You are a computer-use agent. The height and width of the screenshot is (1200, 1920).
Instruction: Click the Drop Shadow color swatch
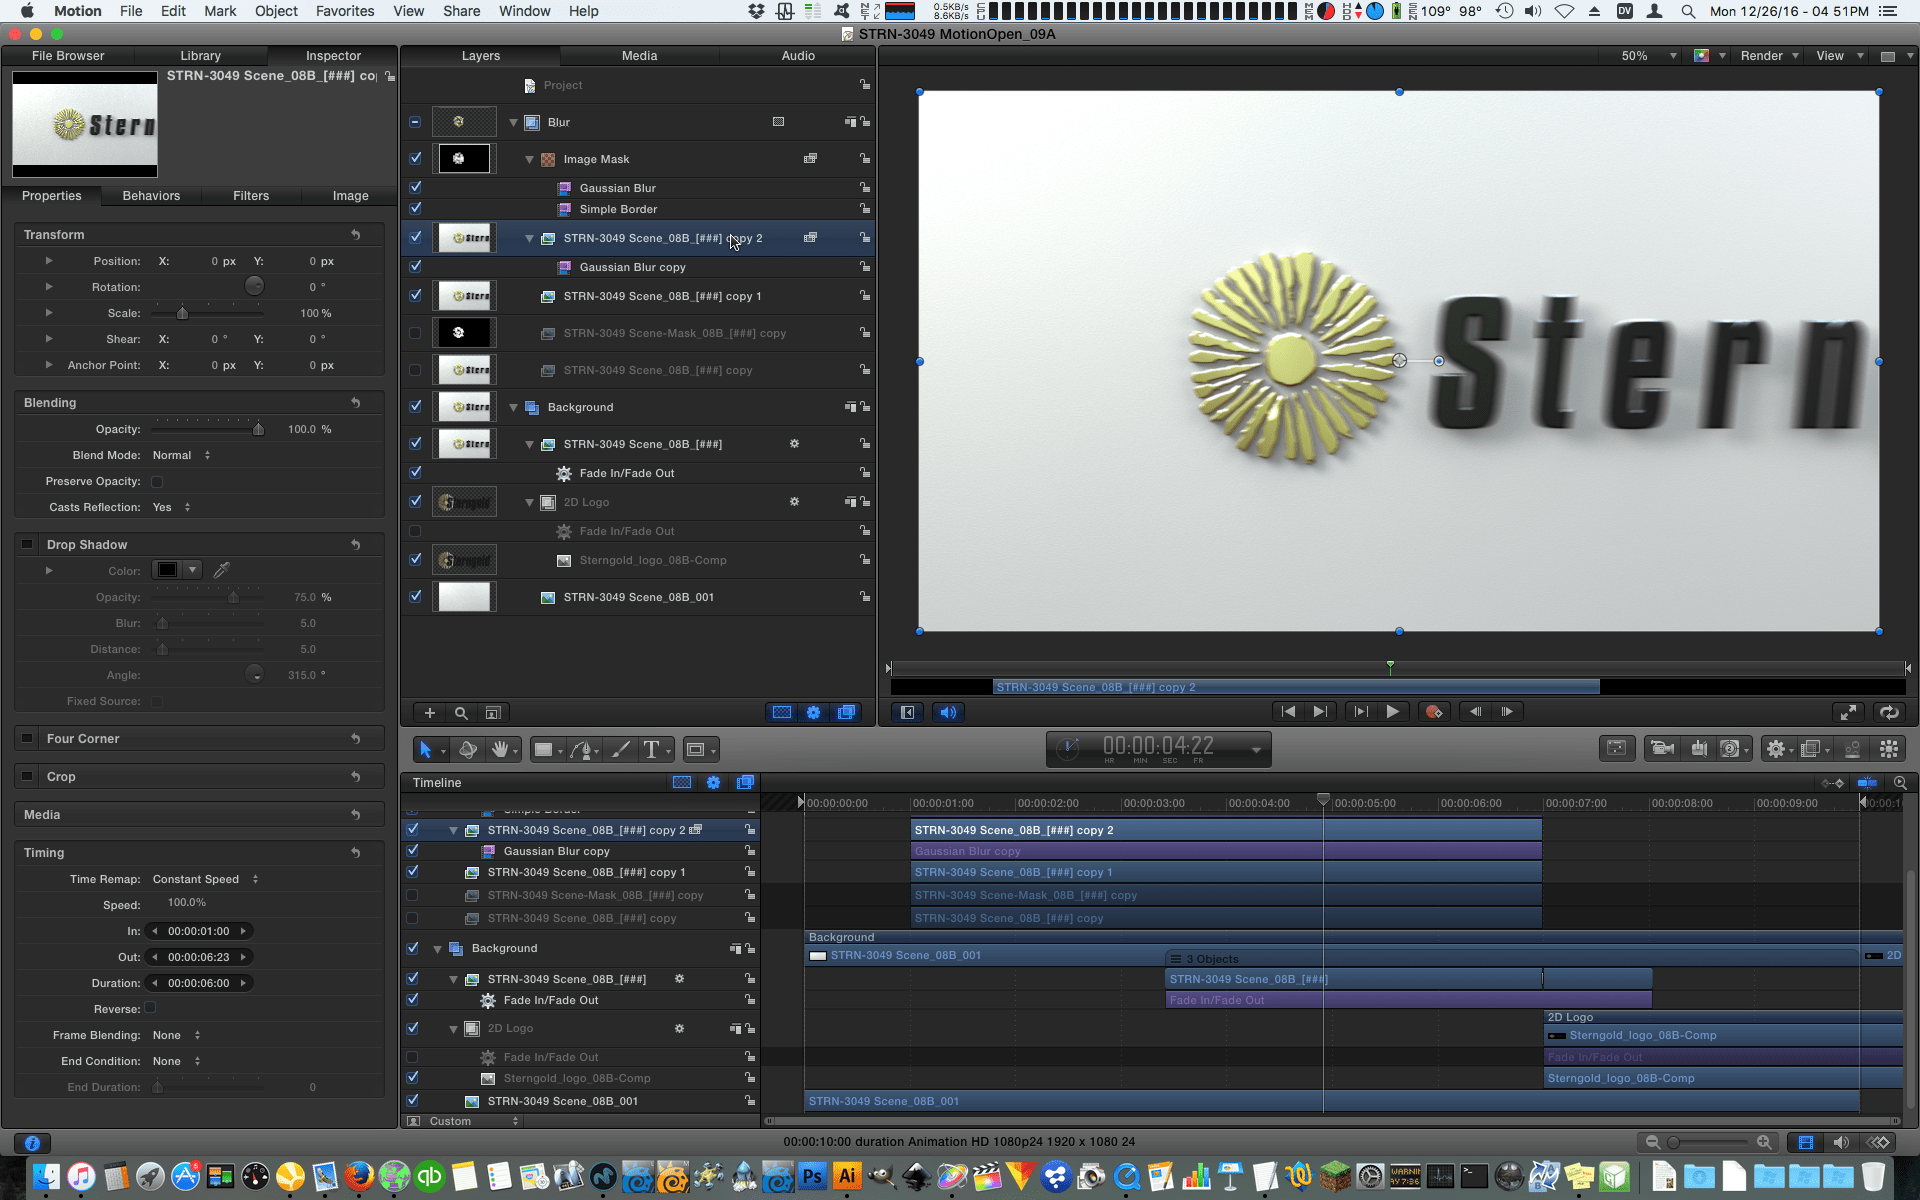tap(167, 570)
